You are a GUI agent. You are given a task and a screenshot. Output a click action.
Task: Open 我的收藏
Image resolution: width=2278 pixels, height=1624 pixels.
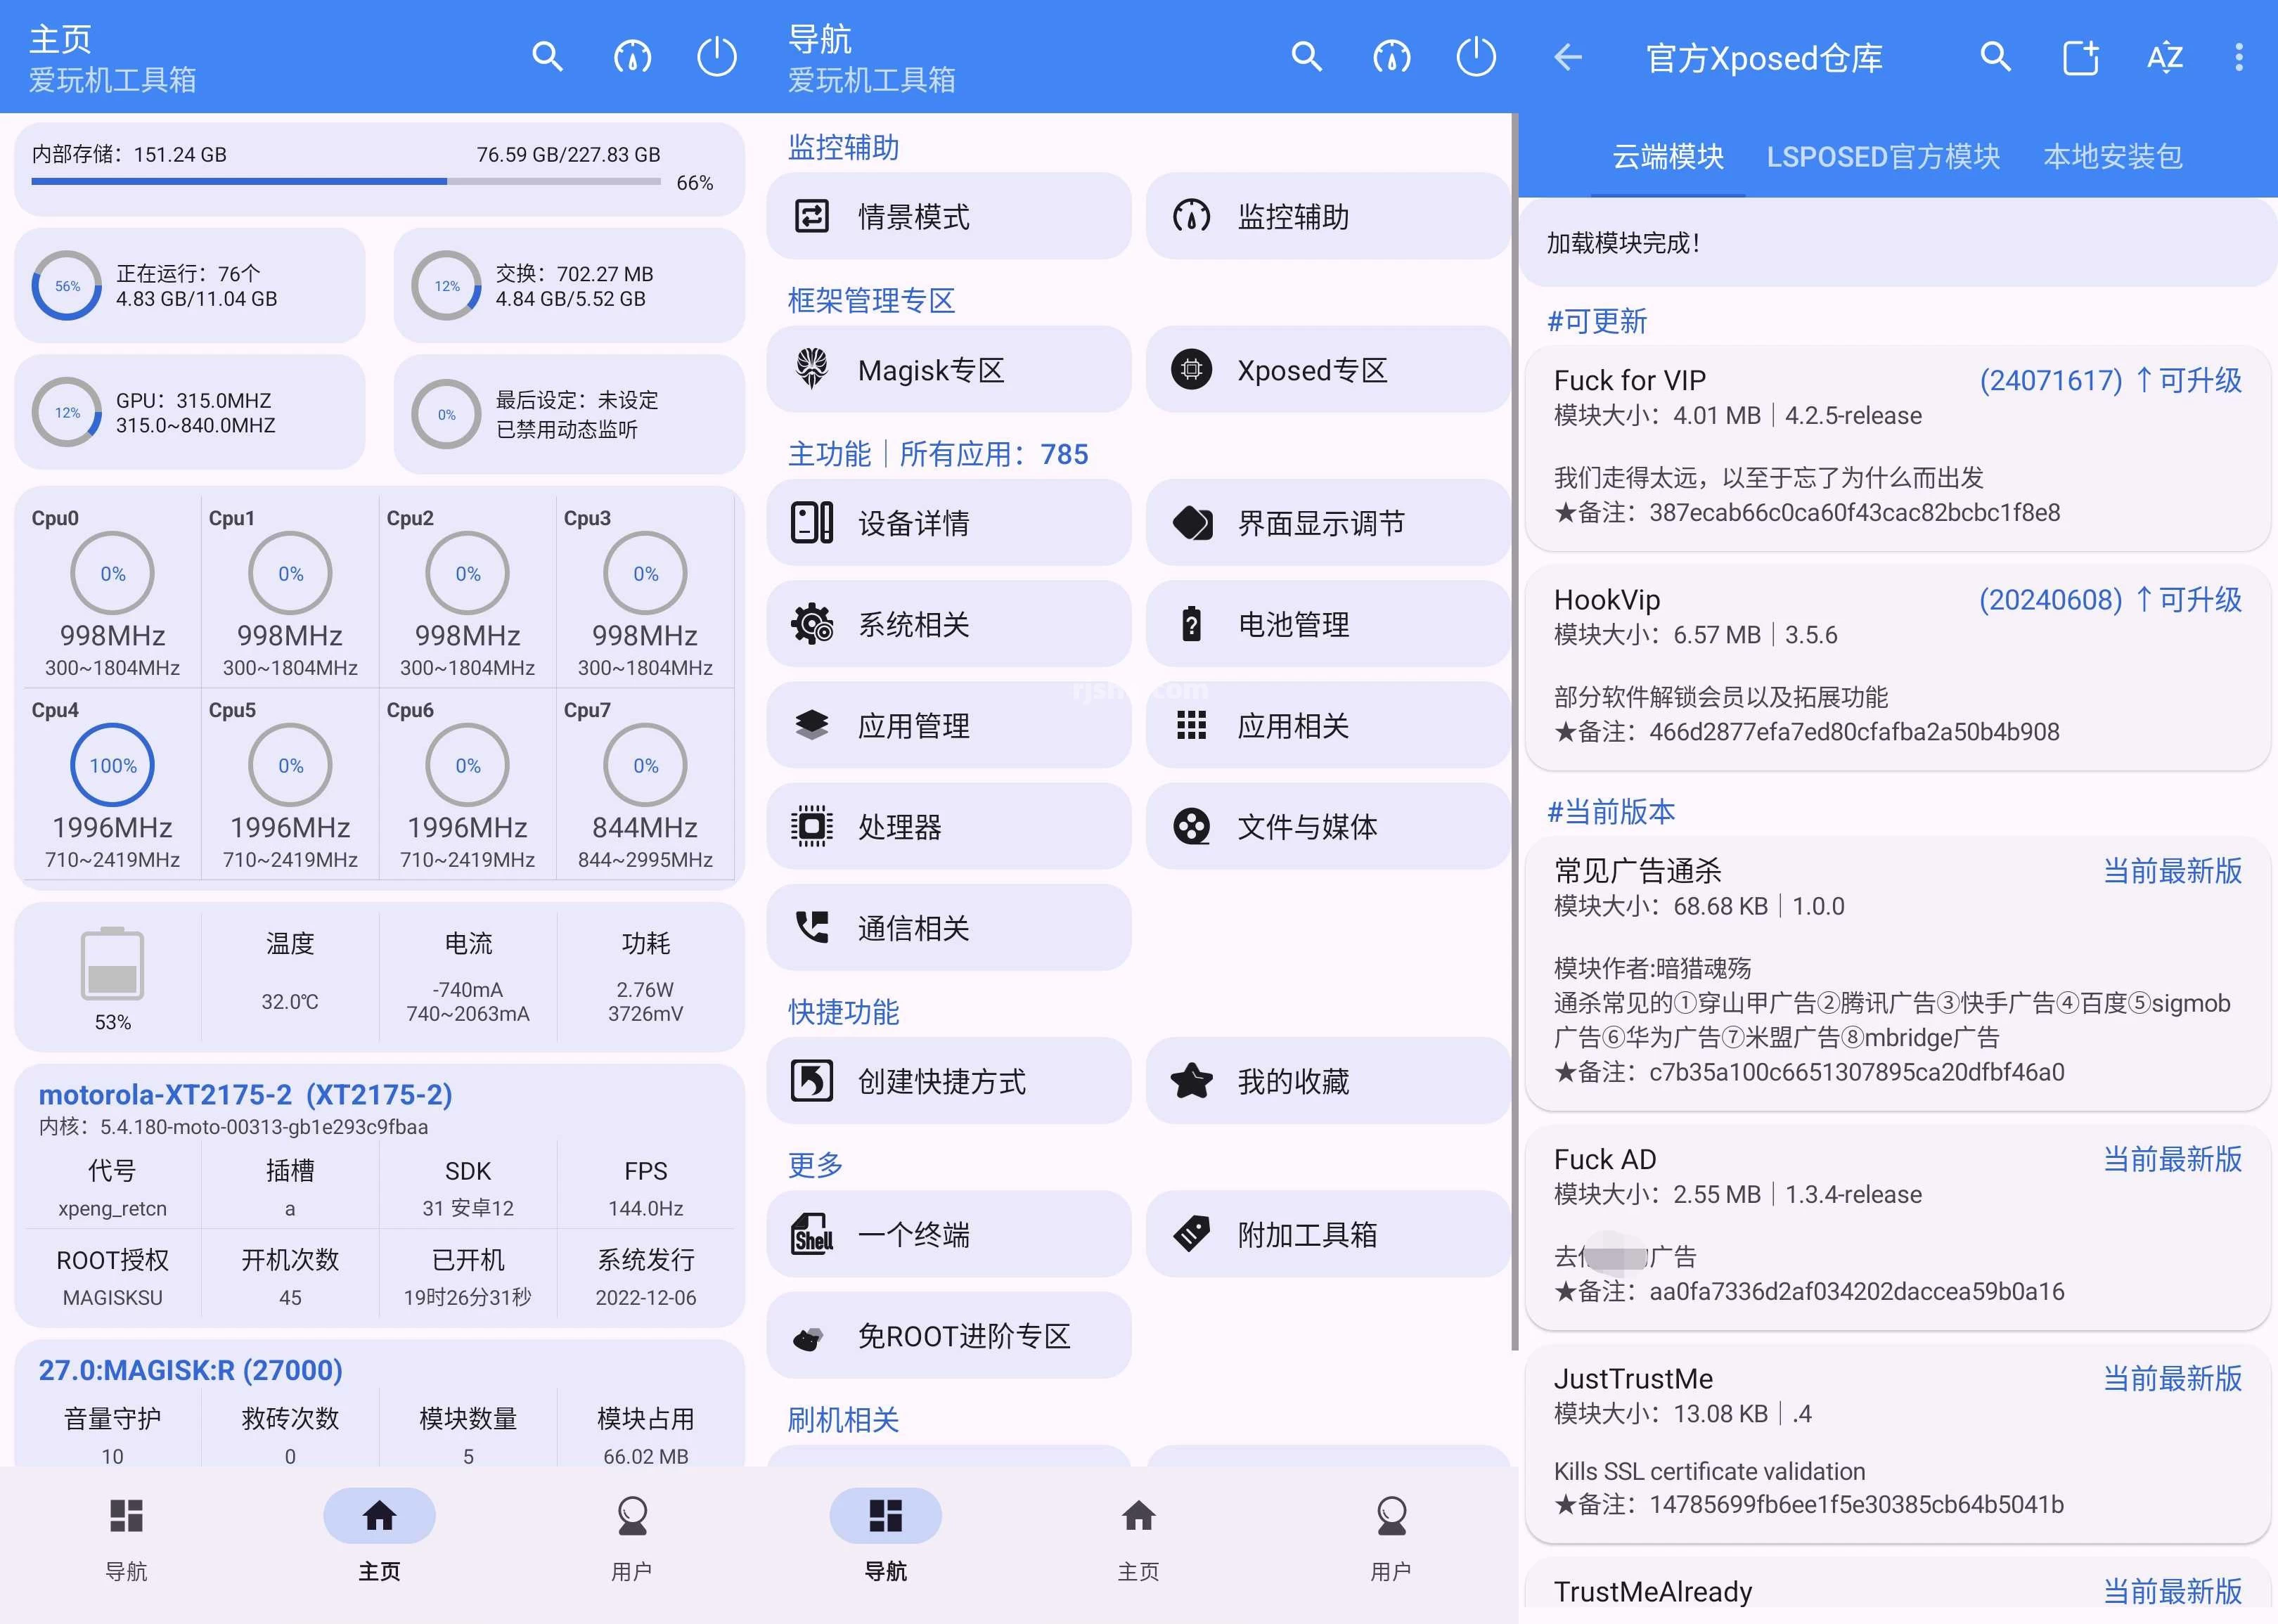coord(1328,1080)
